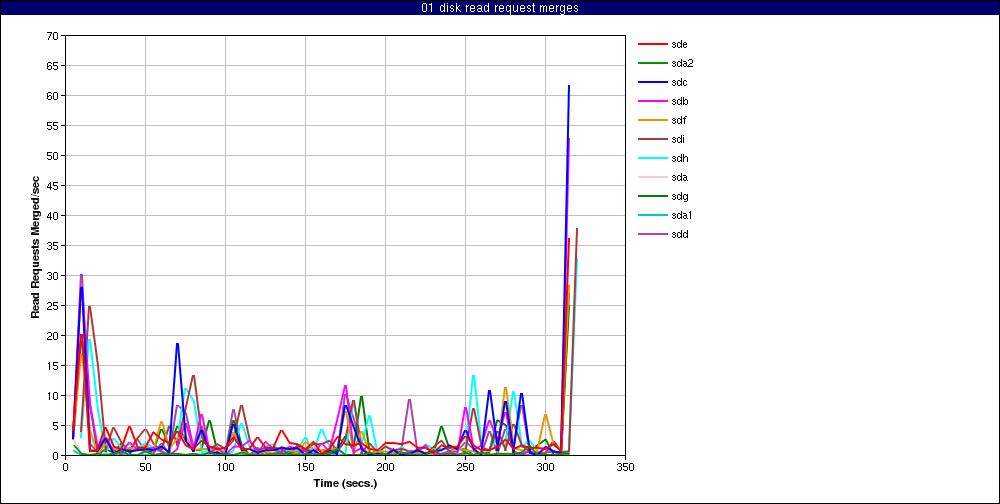Select the sdg legend label
Screen dimensions: 1000x504
679,196
